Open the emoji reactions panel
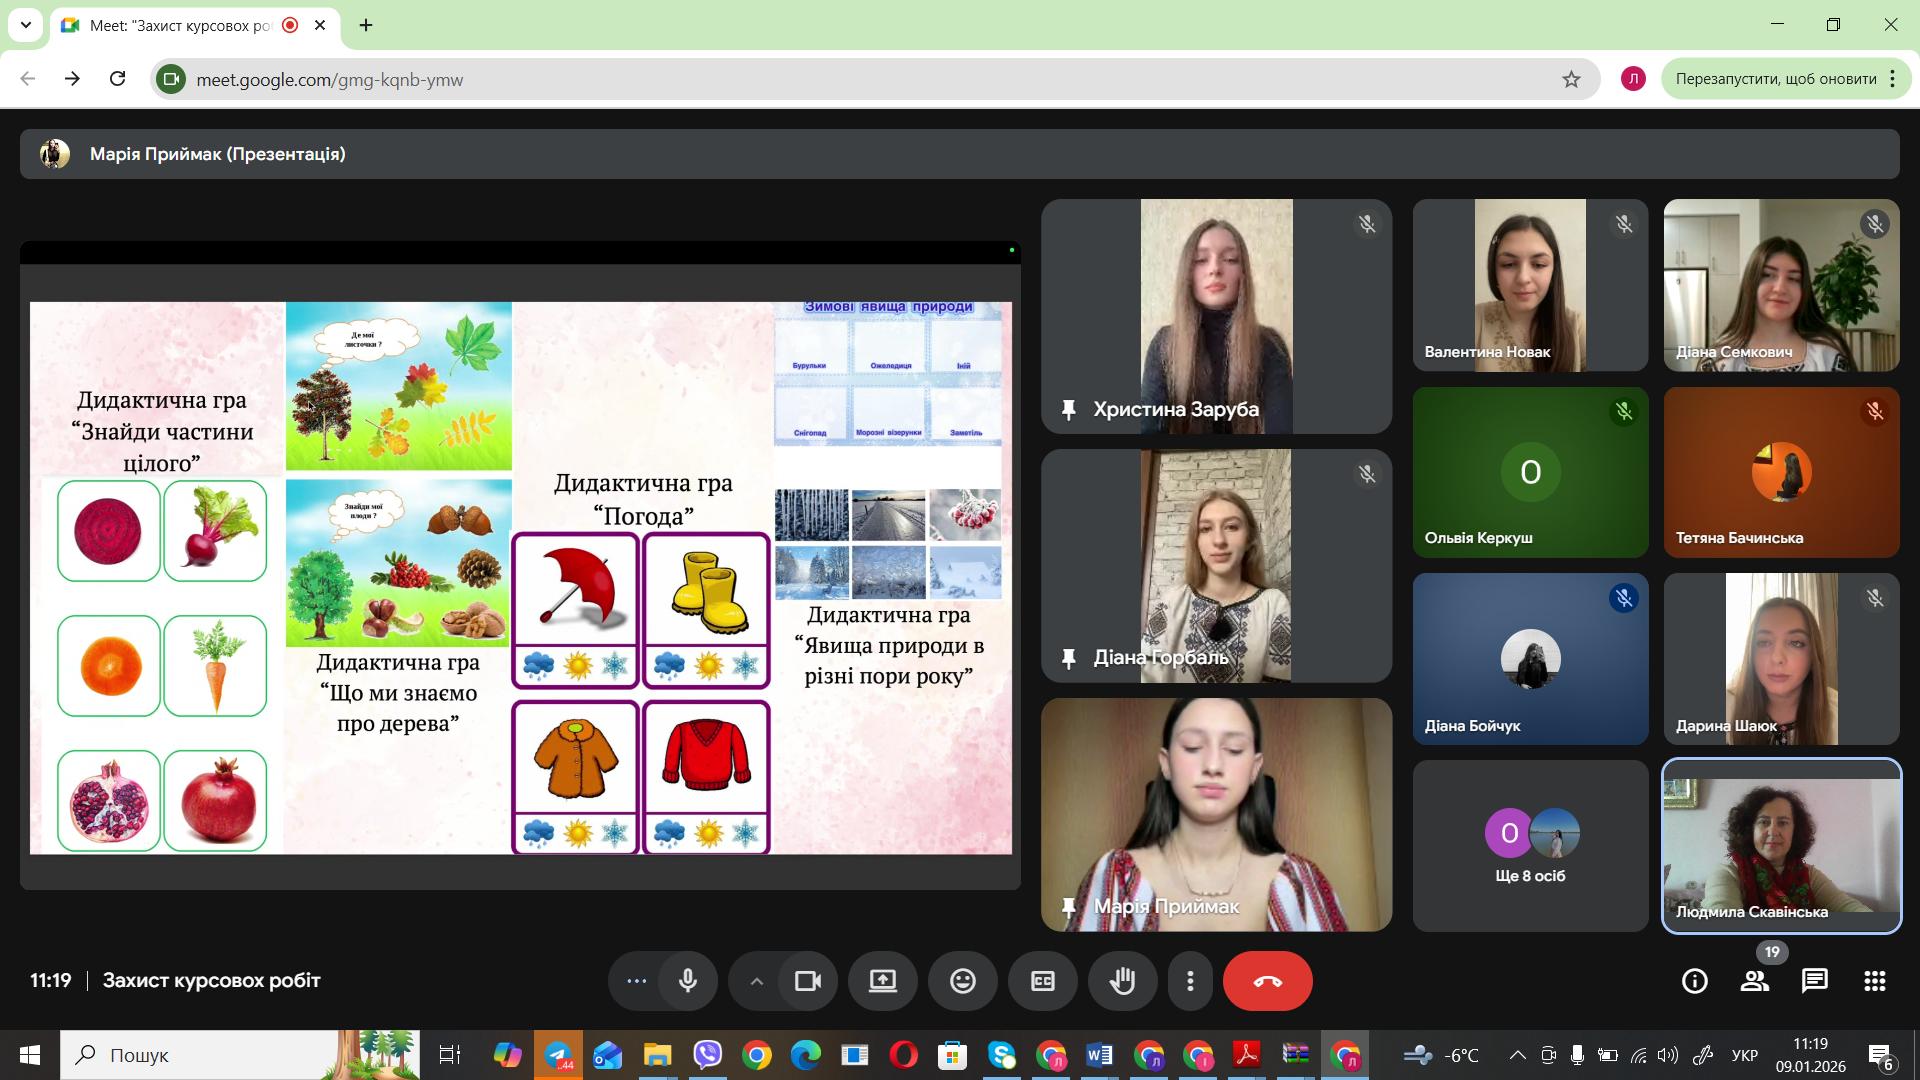This screenshot has height=1080, width=1920. click(x=962, y=981)
